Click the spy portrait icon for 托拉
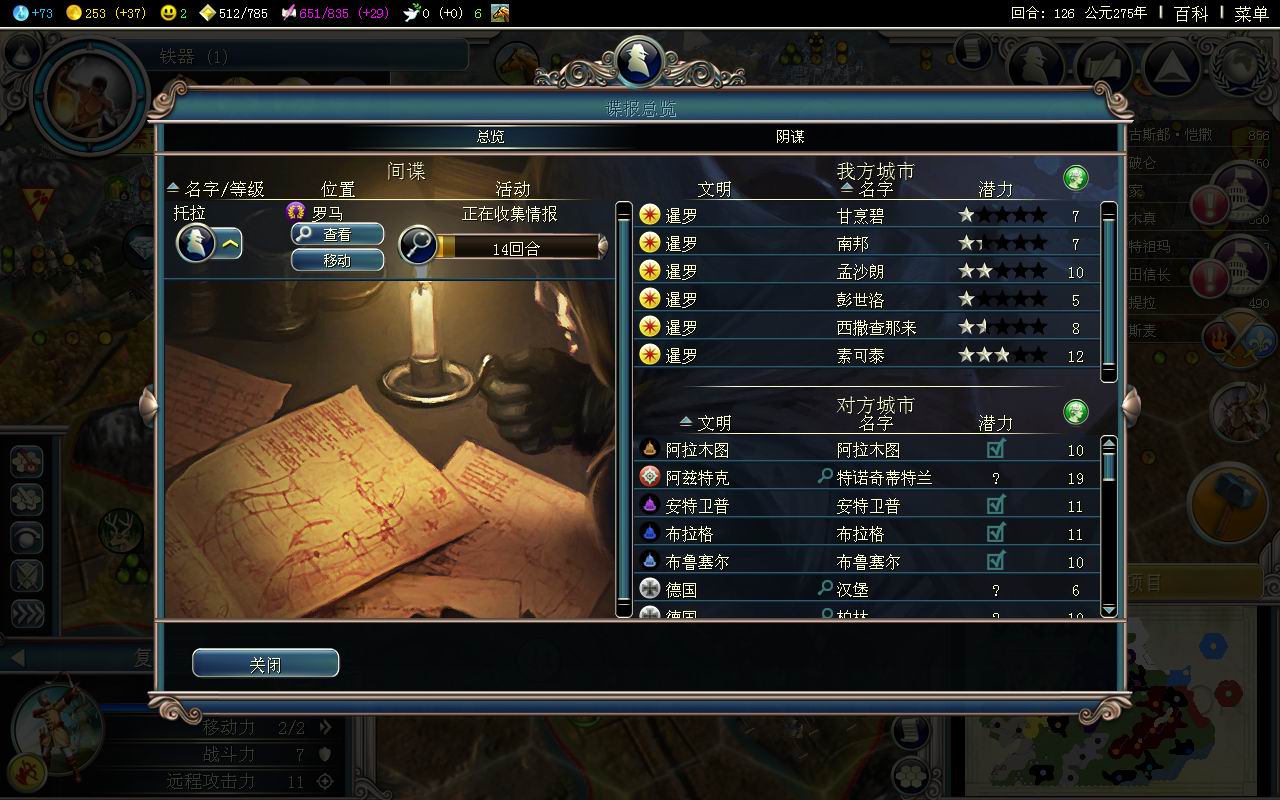 tap(196, 243)
